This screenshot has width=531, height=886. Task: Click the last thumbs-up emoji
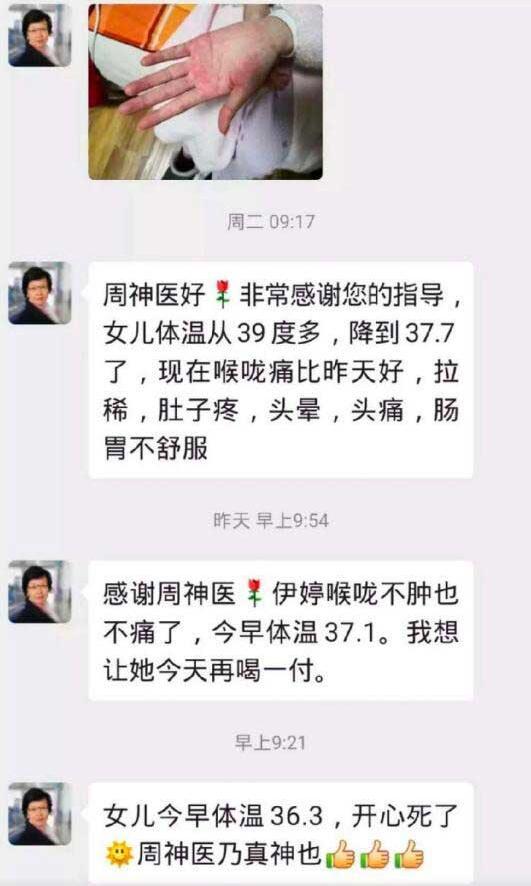tap(409, 854)
